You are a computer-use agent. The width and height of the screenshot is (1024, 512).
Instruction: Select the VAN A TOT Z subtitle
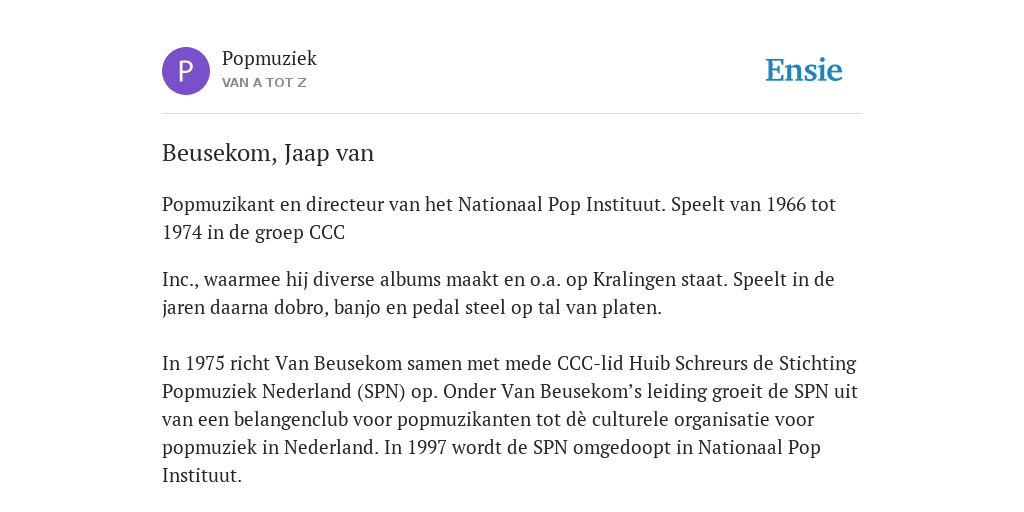coord(264,83)
